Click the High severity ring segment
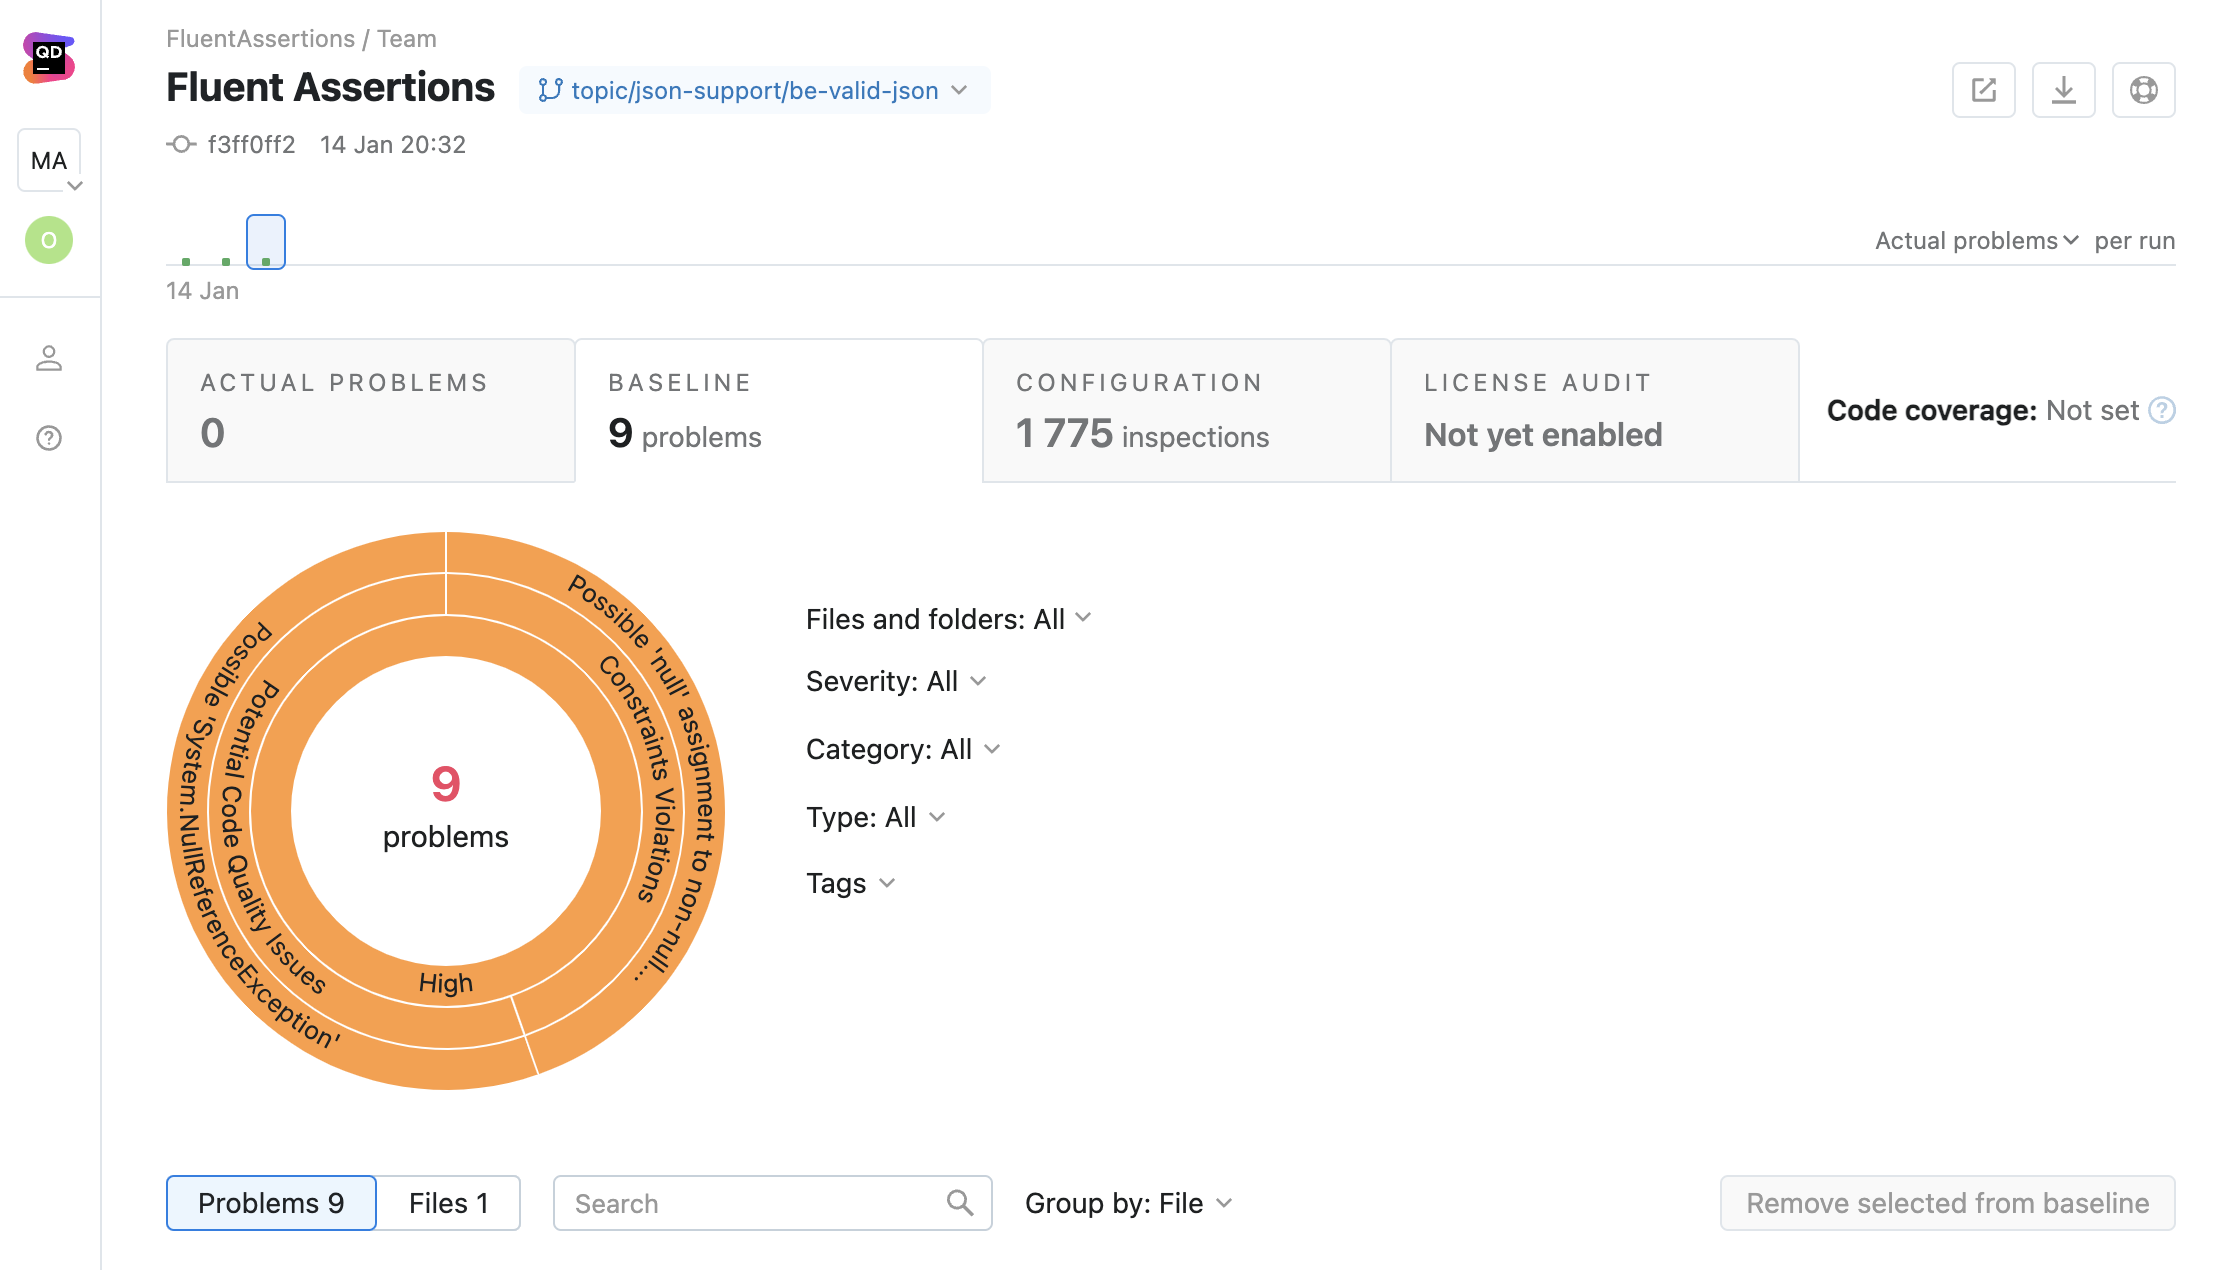 tap(445, 983)
